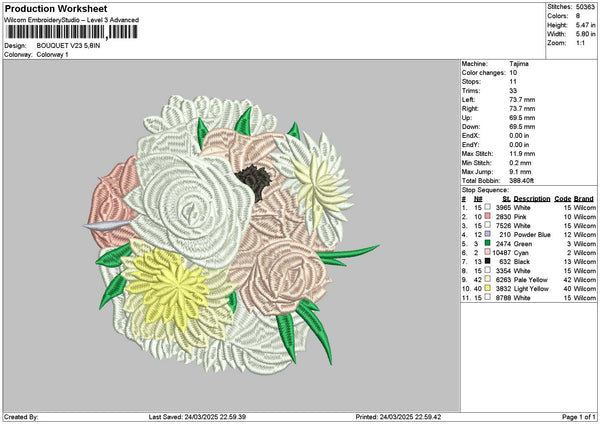Click the barcode under the worksheet title
The height and width of the screenshot is (424, 600).
71,32
